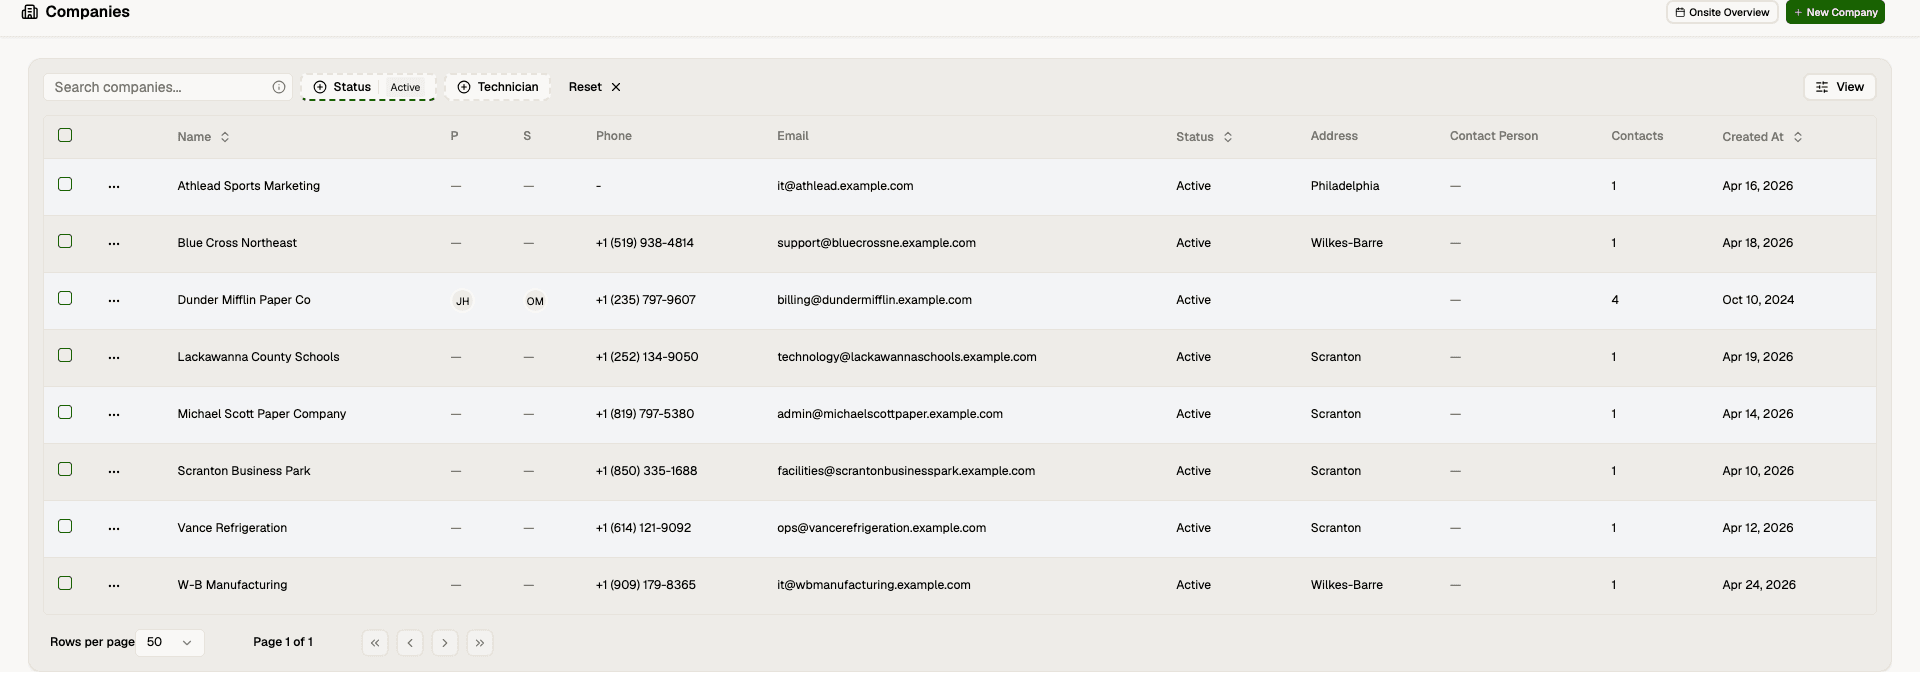Open the View column options
Viewport: 1920px width, 692px height.
pos(1840,87)
